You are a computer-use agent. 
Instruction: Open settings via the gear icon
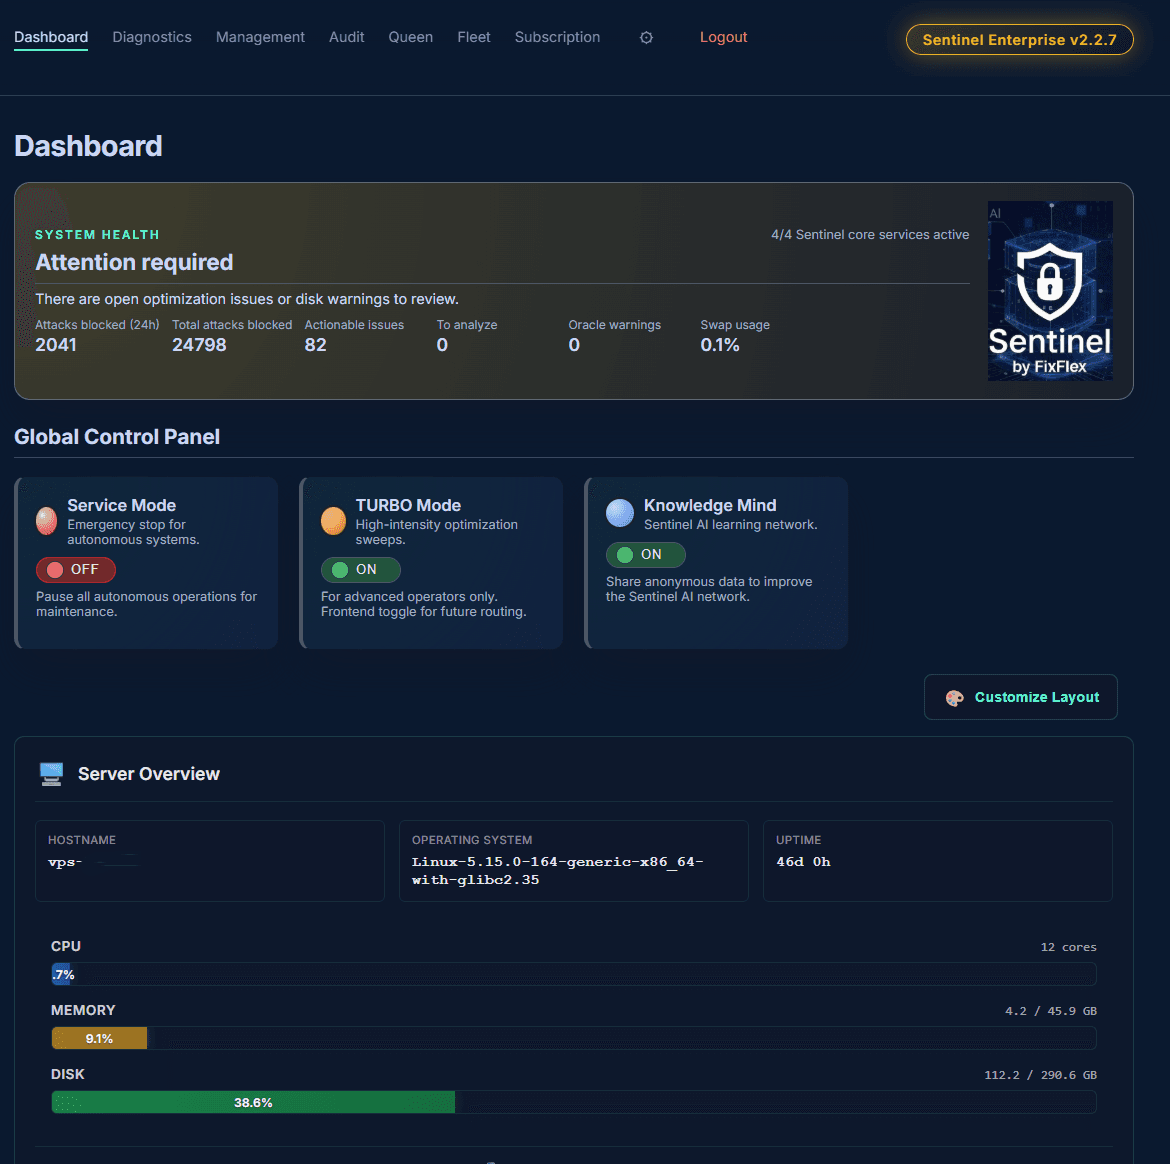click(646, 37)
